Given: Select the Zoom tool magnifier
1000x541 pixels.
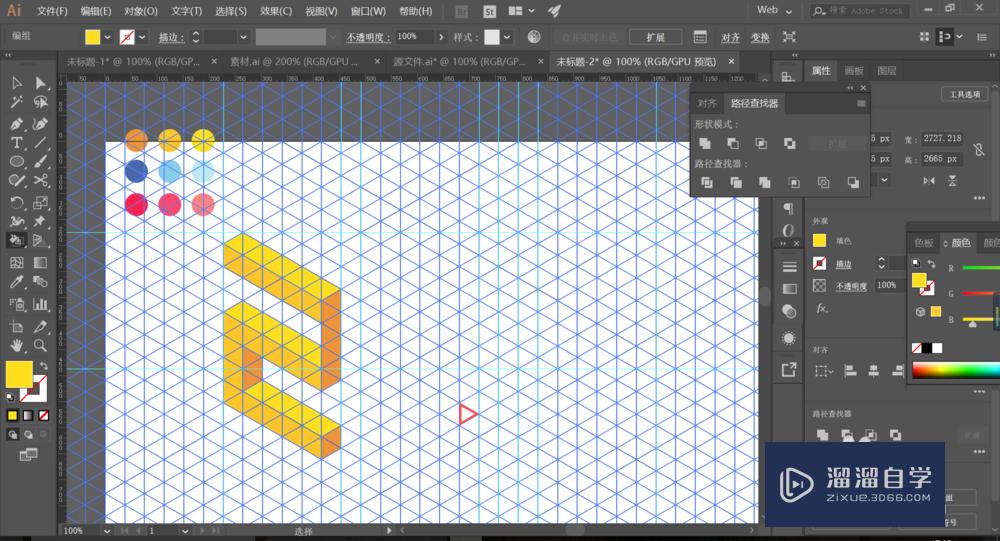Looking at the screenshot, I should pyautogui.click(x=40, y=345).
